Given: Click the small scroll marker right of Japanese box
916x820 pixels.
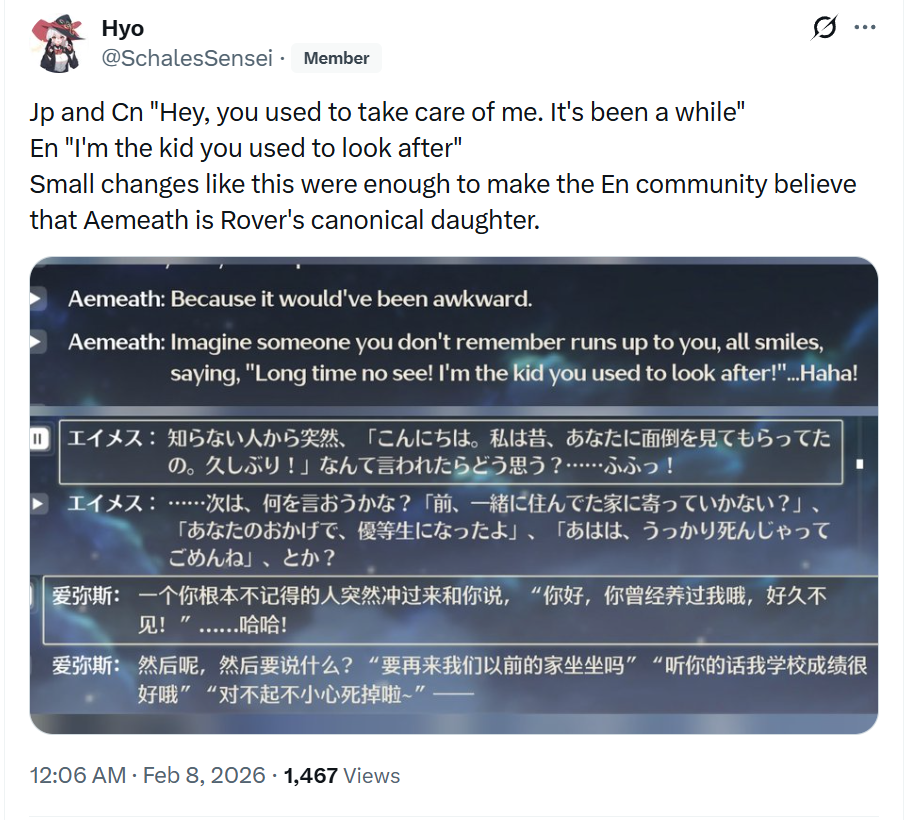Looking at the screenshot, I should point(859,464).
